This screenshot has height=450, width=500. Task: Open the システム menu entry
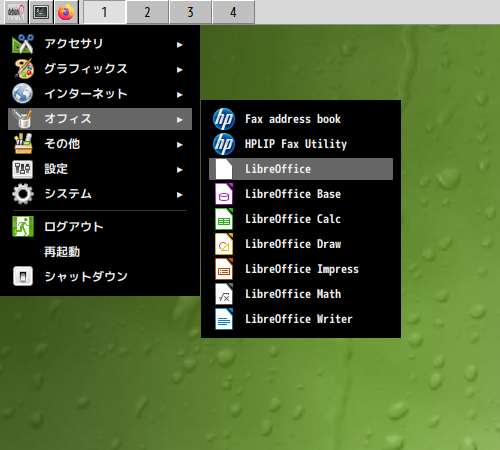point(100,194)
